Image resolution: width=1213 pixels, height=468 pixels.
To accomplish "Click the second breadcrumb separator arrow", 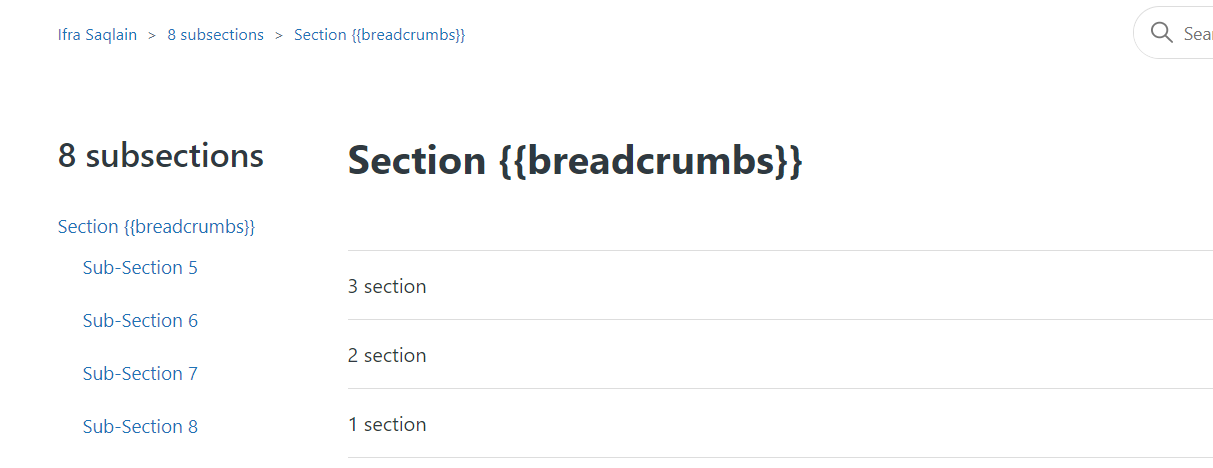I will click(x=279, y=35).
